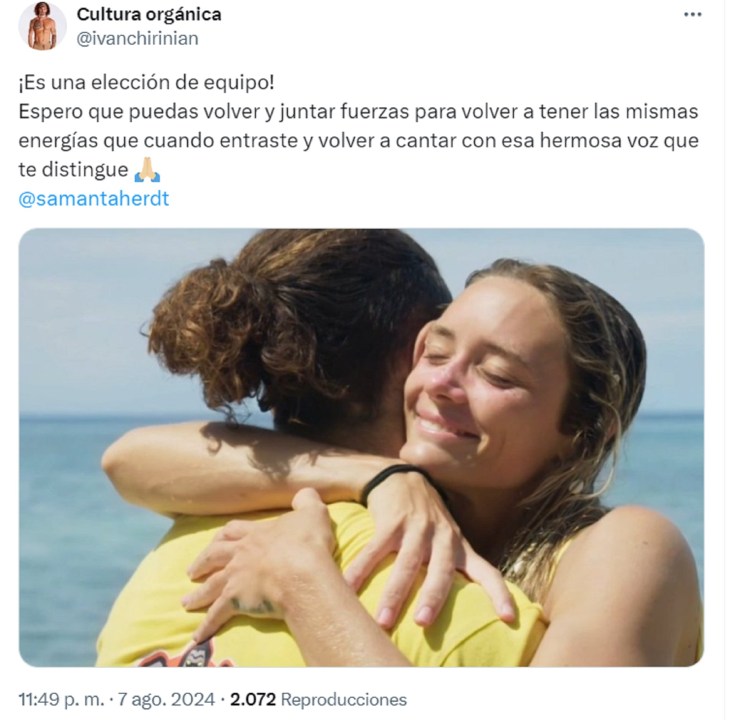Click the orange graphic on yellow shirt
This screenshot has height=720, width=730.
(186, 655)
